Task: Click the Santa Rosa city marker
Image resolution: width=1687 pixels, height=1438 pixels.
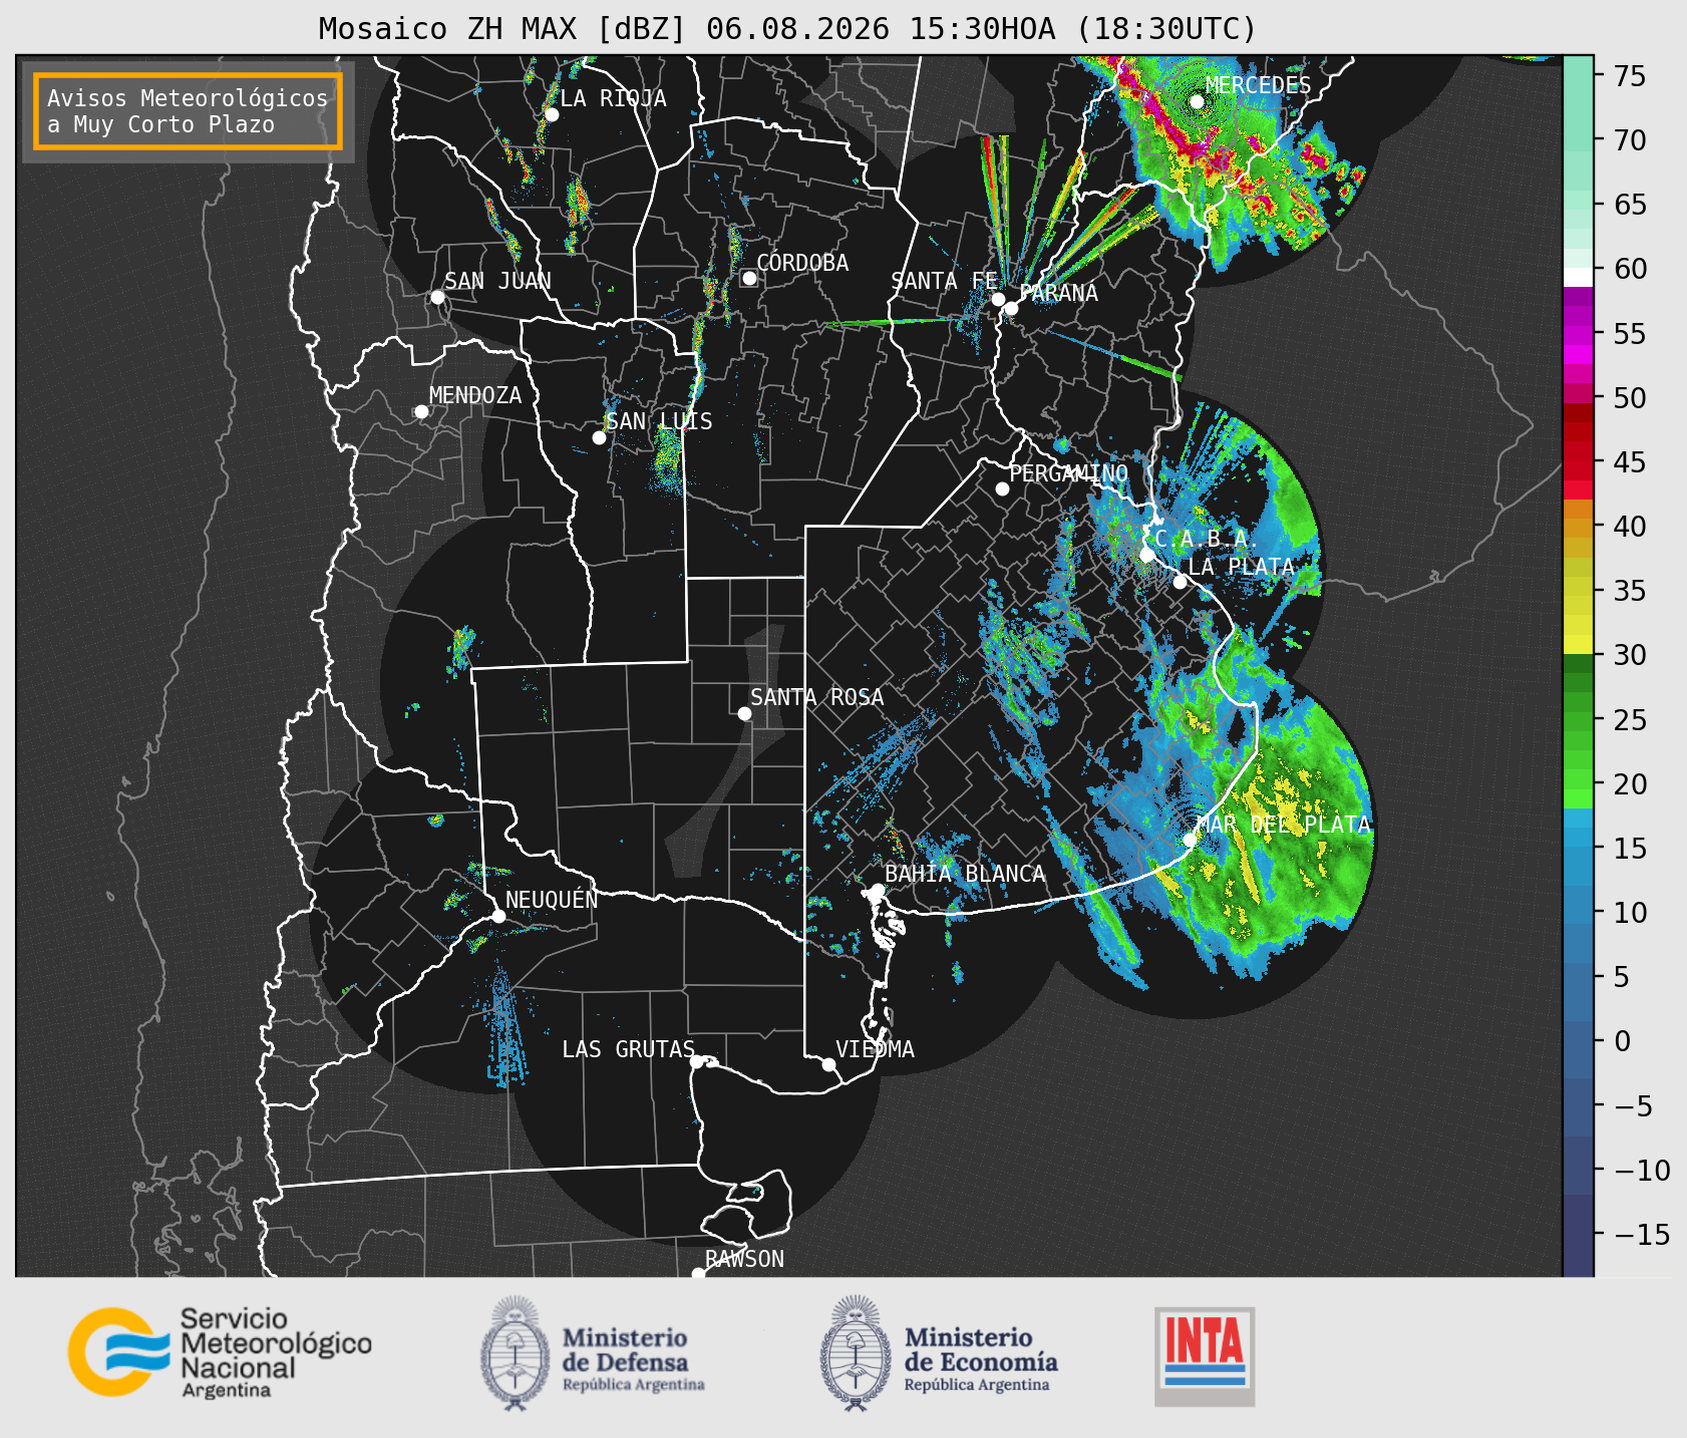Action: tap(744, 713)
